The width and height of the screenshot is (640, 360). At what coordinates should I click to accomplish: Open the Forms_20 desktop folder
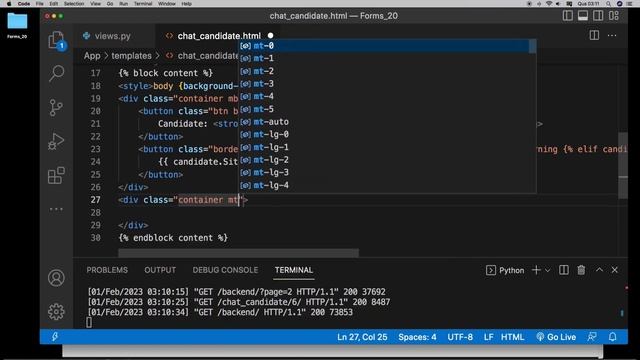click(x=17, y=25)
